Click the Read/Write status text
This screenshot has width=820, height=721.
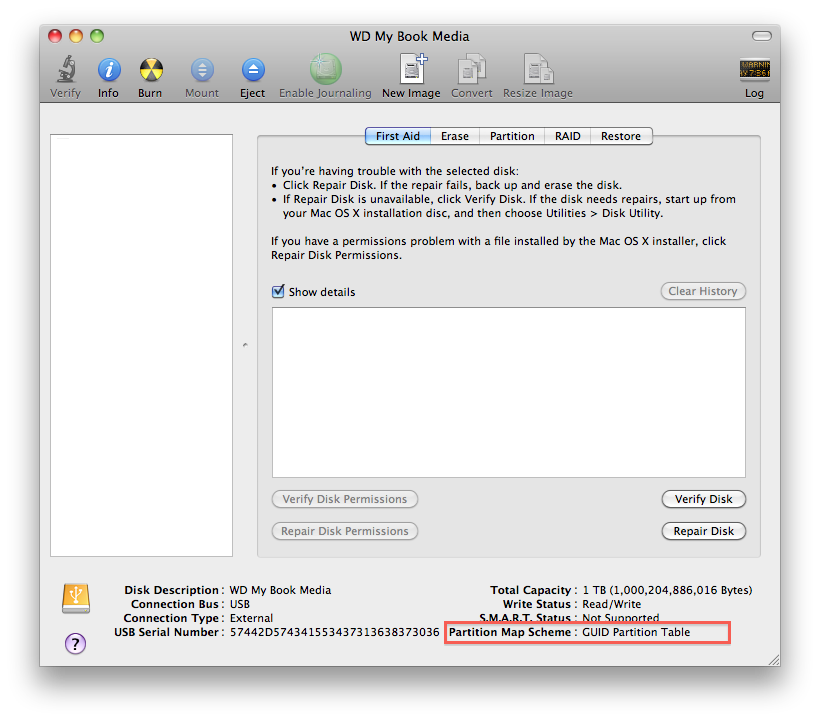tap(611, 604)
